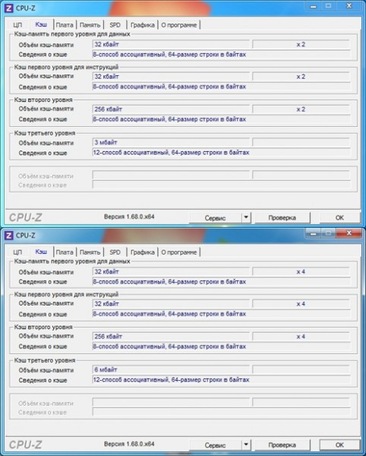Click Кэш второго уровня label in lower window
The width and height of the screenshot is (366, 456).
[43, 327]
